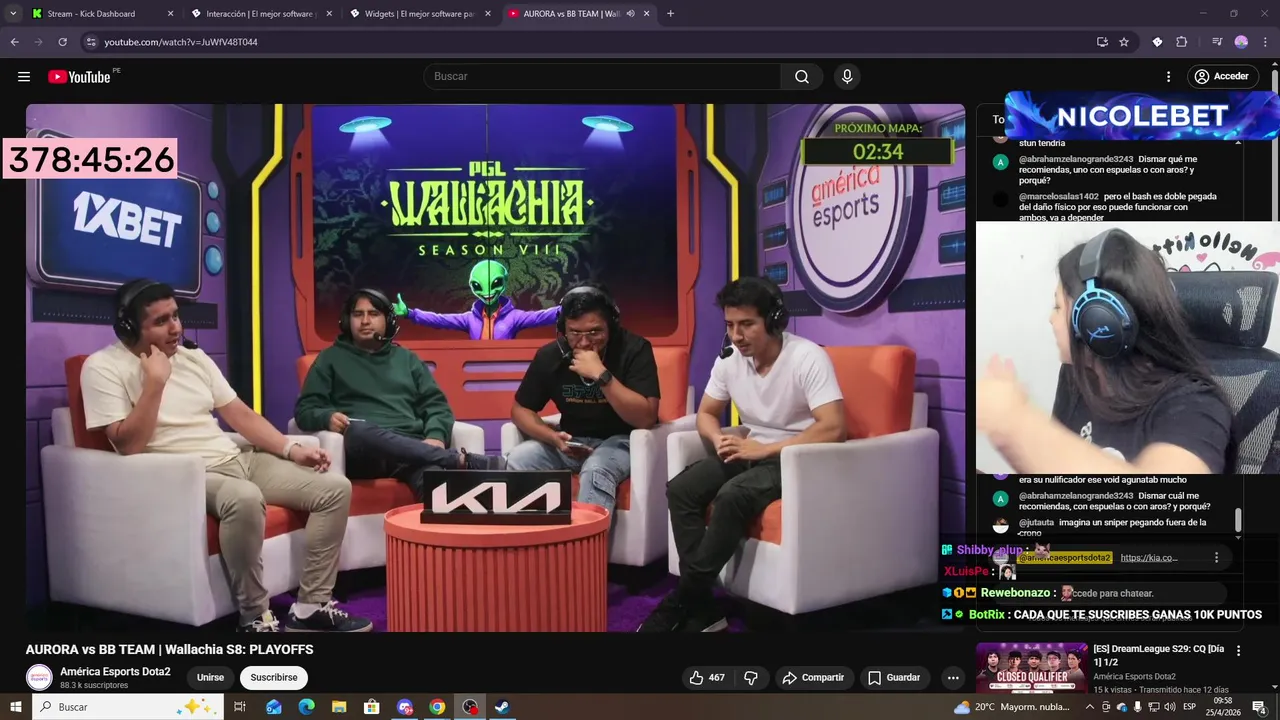Open Windows Start menu
1280x720 pixels.
pos(15,707)
